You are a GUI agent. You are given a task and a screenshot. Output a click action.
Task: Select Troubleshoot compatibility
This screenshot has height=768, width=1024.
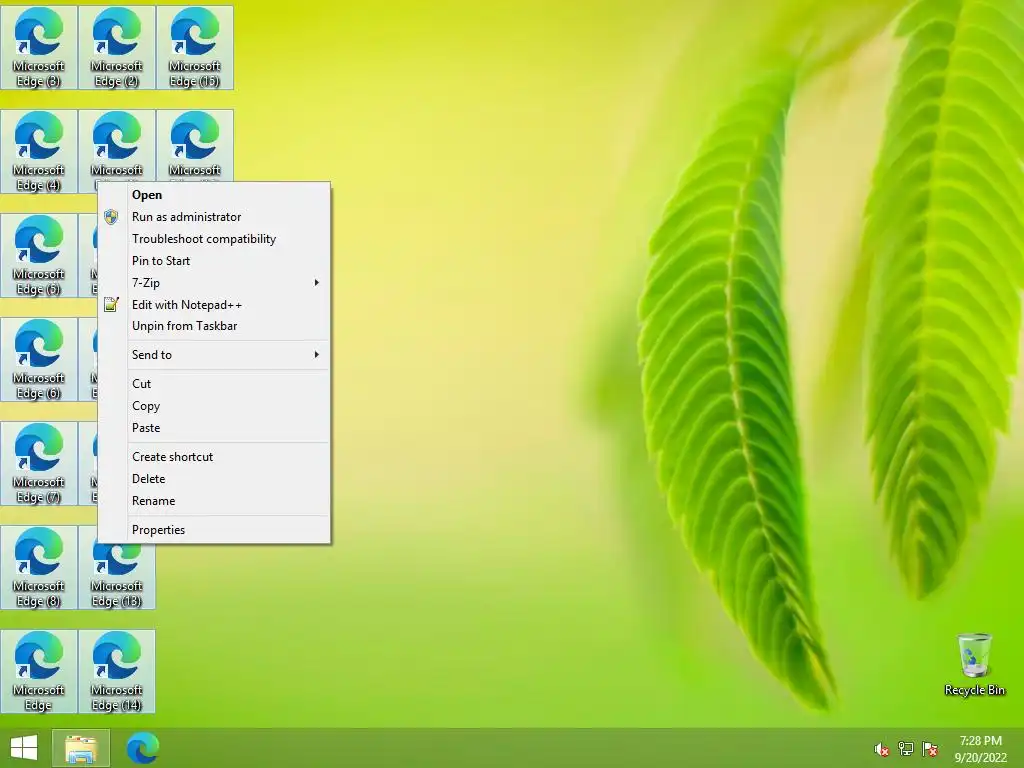point(214,239)
